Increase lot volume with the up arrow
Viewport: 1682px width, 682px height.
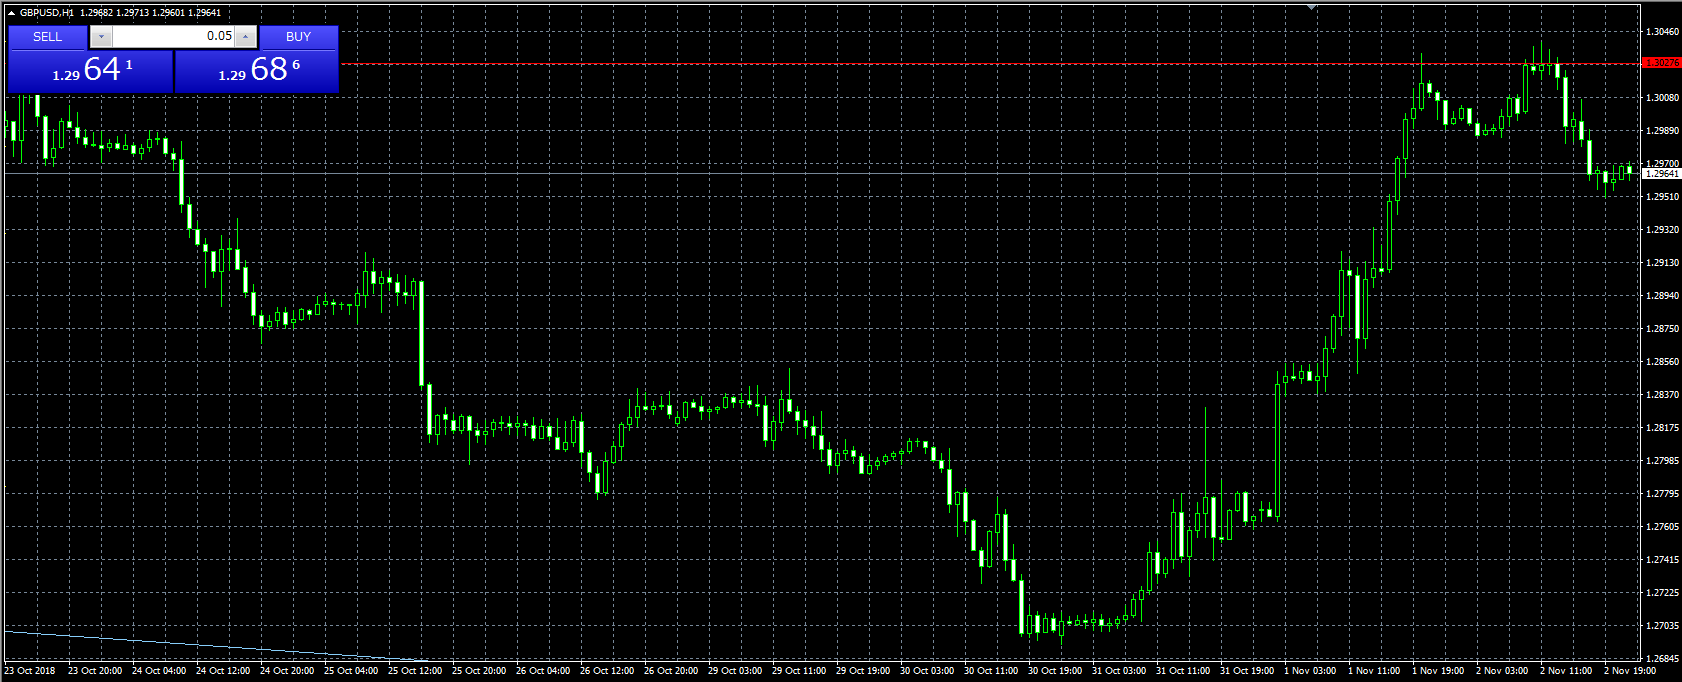246,37
